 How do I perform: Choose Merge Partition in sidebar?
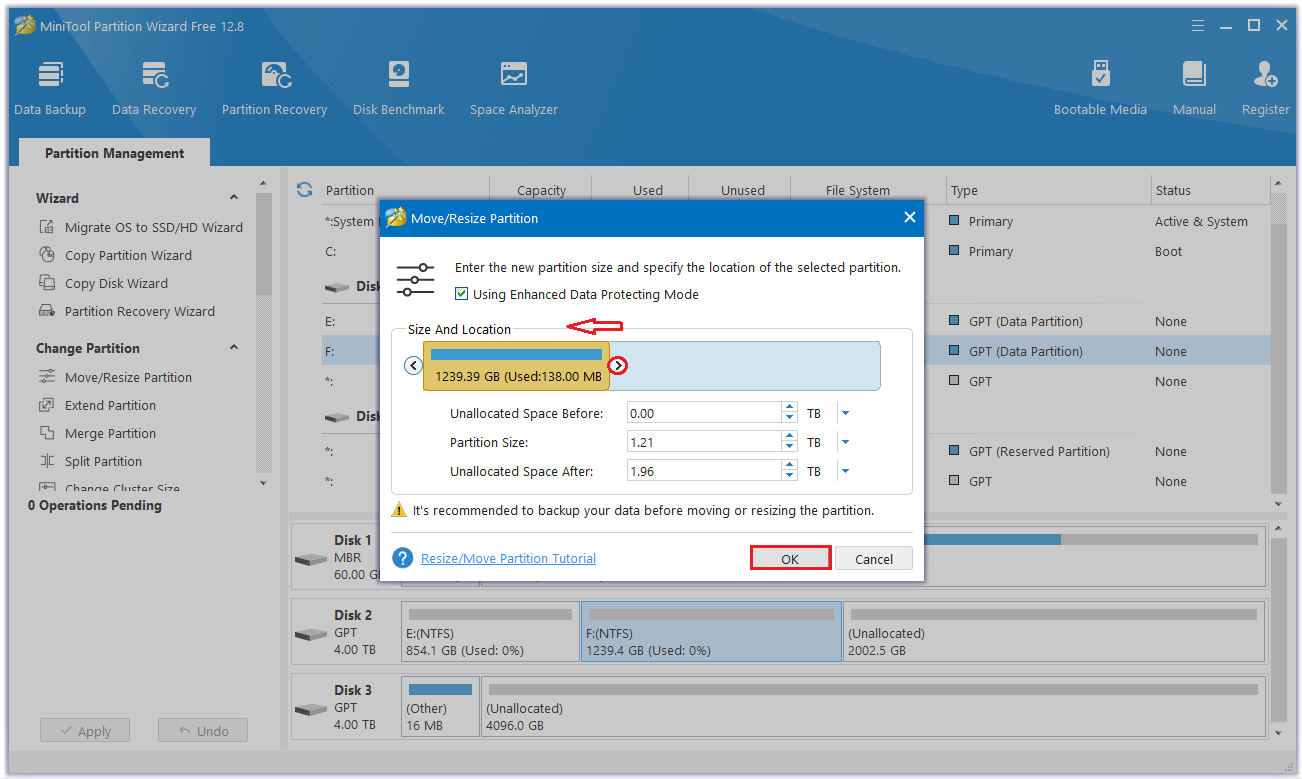tap(97, 433)
